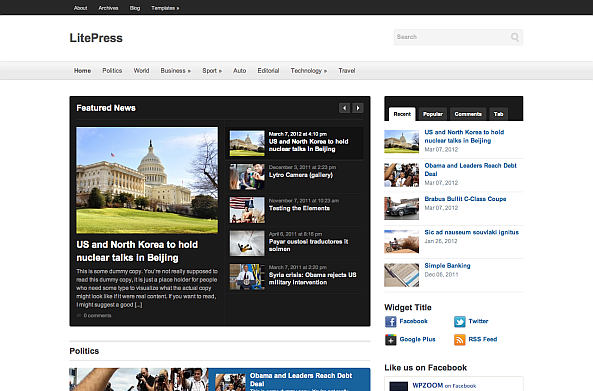Open the Google Plus icon
The width and height of the screenshot is (593, 391).
pos(390,340)
